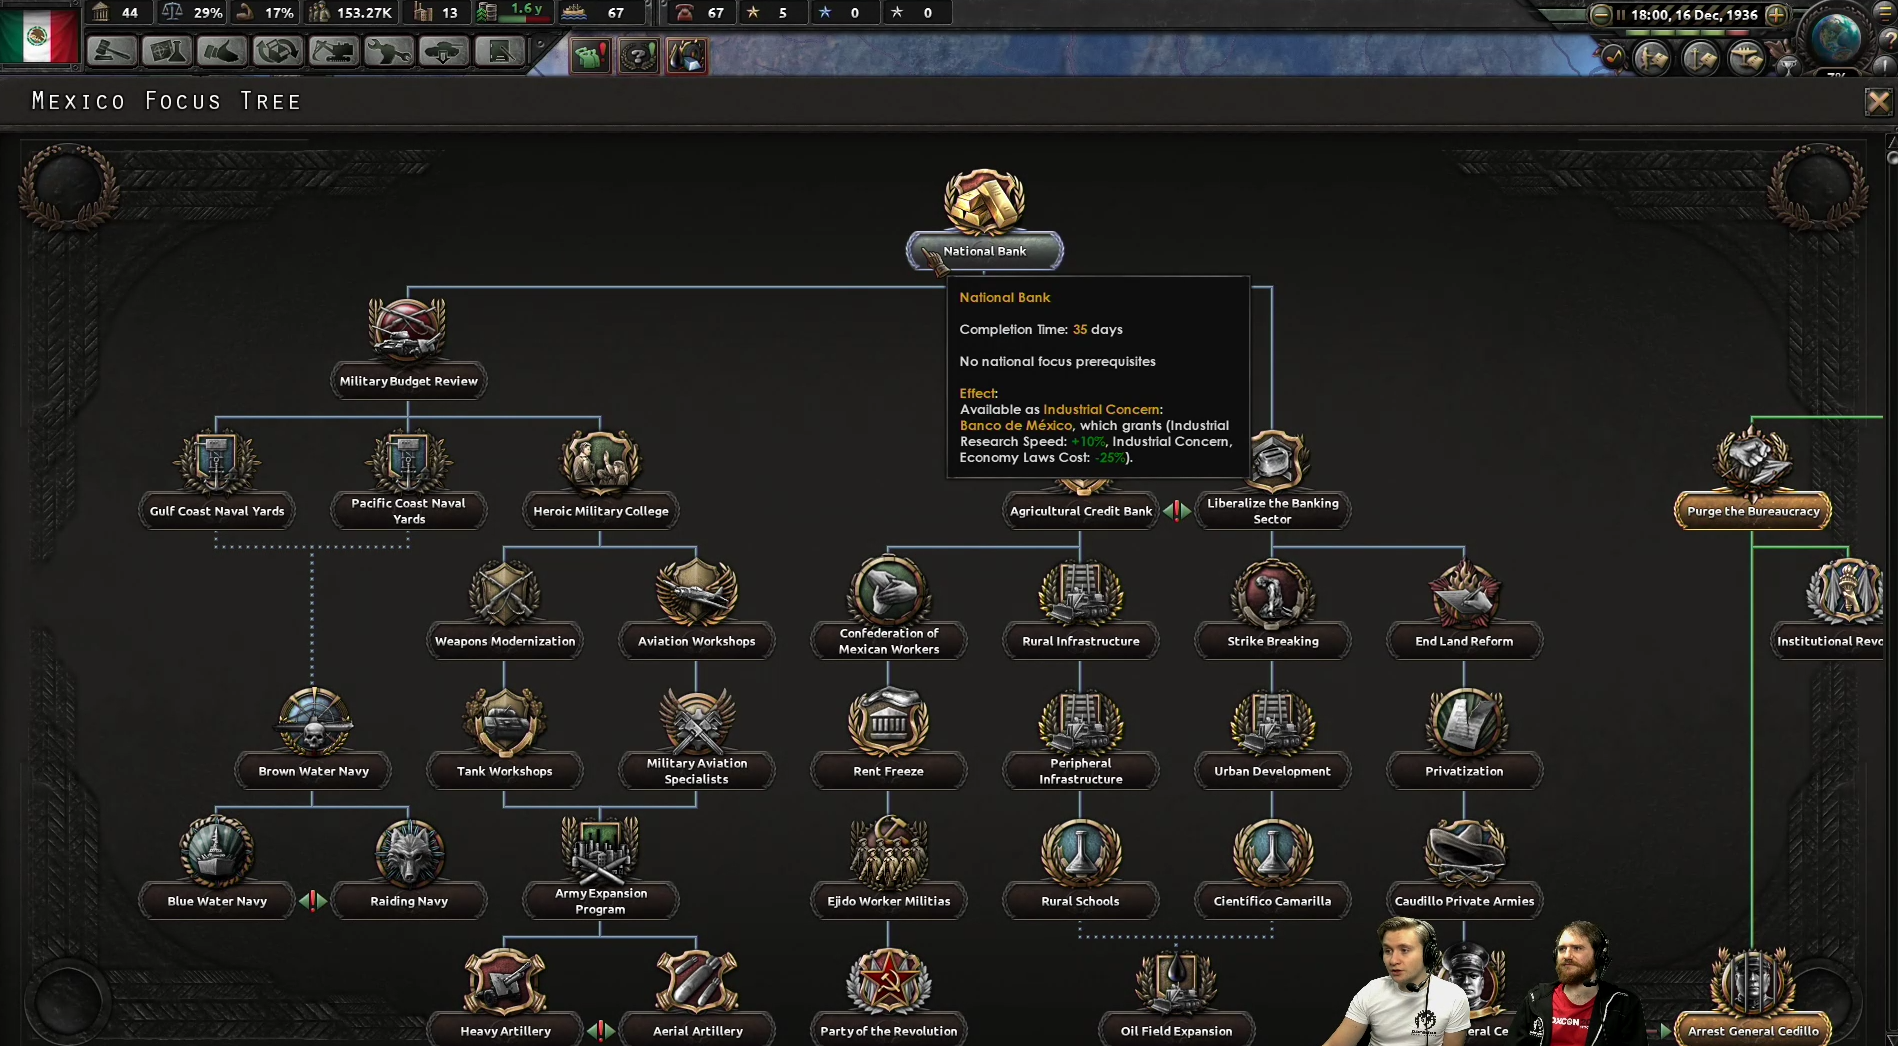
Task: Open the Diplomacy handshake icon
Action: [221, 51]
